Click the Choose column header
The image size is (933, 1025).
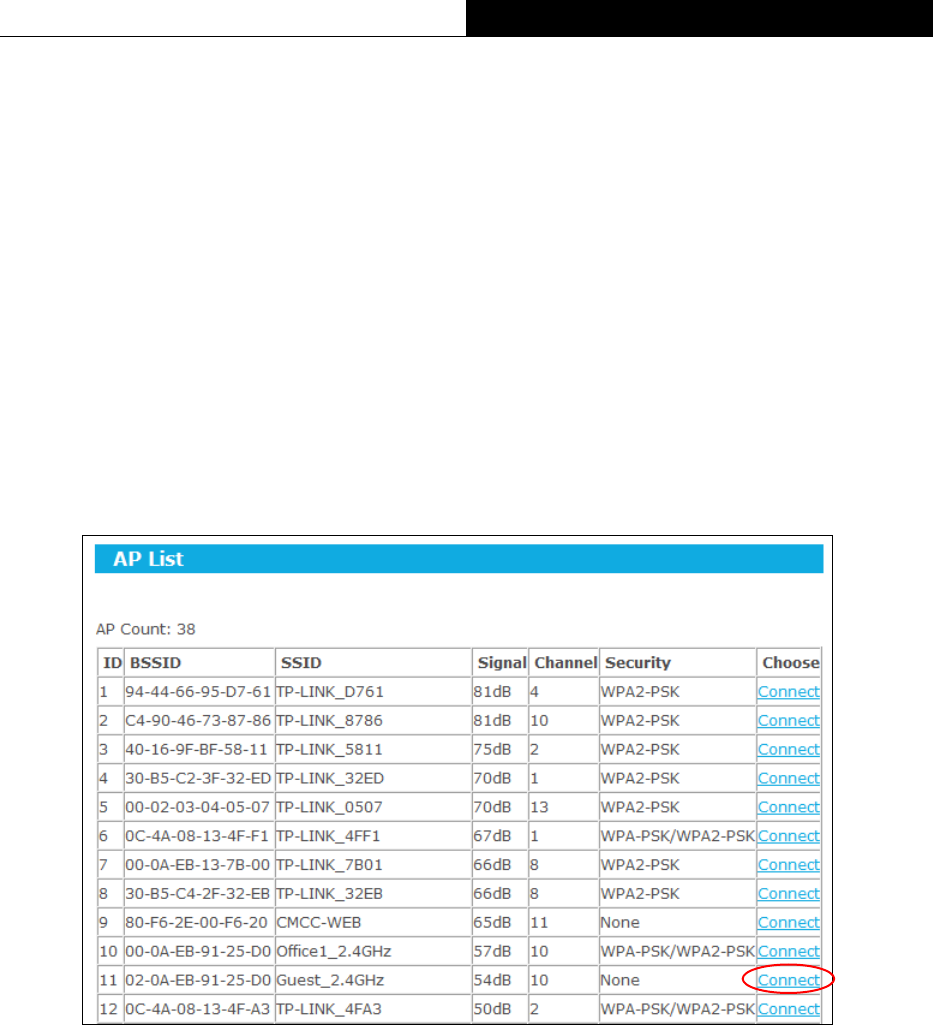pyautogui.click(x=790, y=663)
